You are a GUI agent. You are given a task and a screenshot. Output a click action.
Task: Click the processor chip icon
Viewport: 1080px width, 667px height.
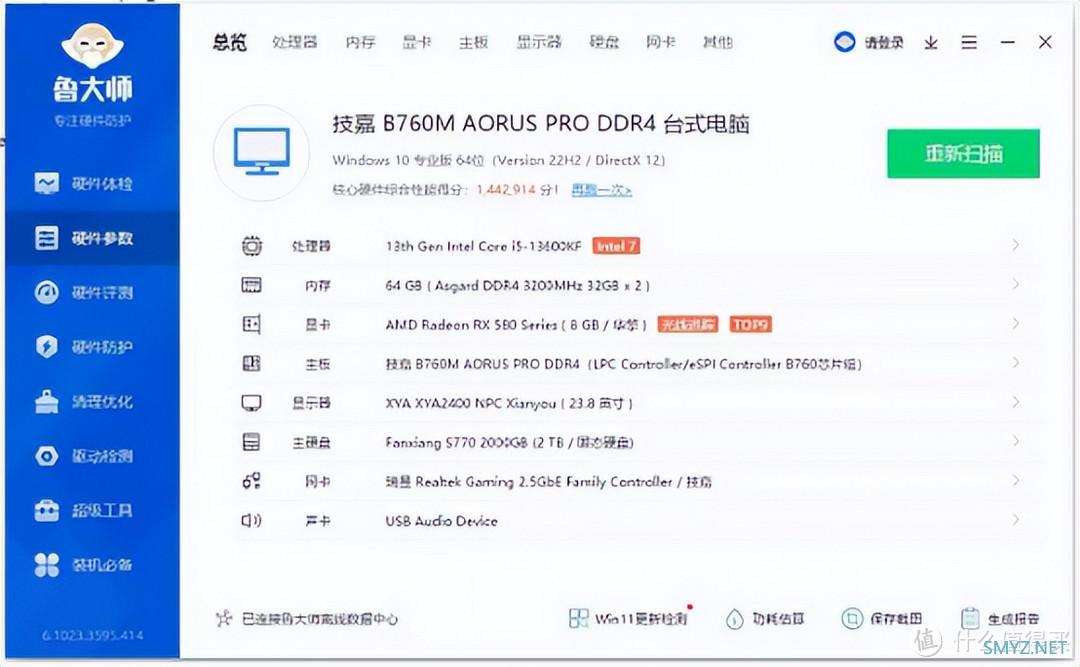(x=252, y=246)
